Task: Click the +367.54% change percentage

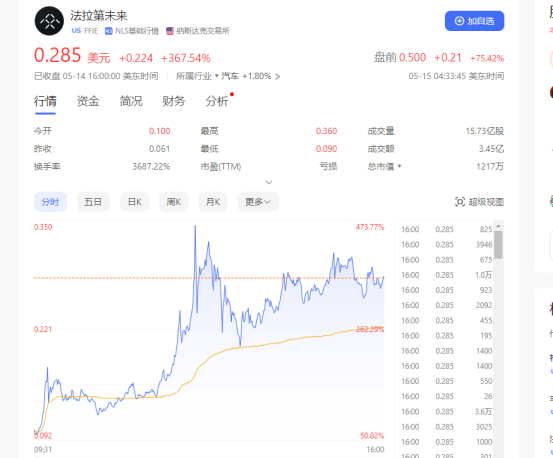Action: [186, 58]
